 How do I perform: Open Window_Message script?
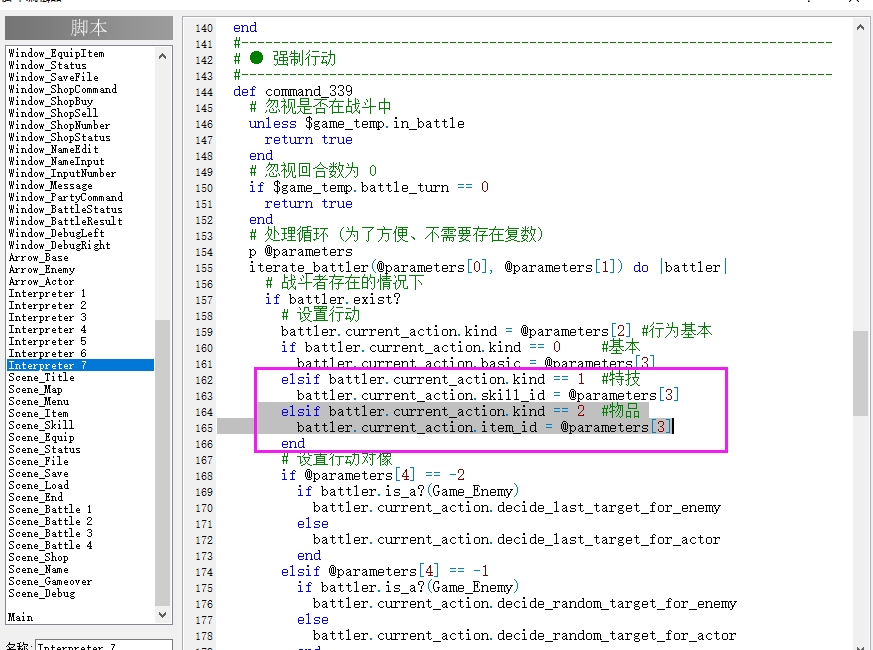[x=50, y=185]
